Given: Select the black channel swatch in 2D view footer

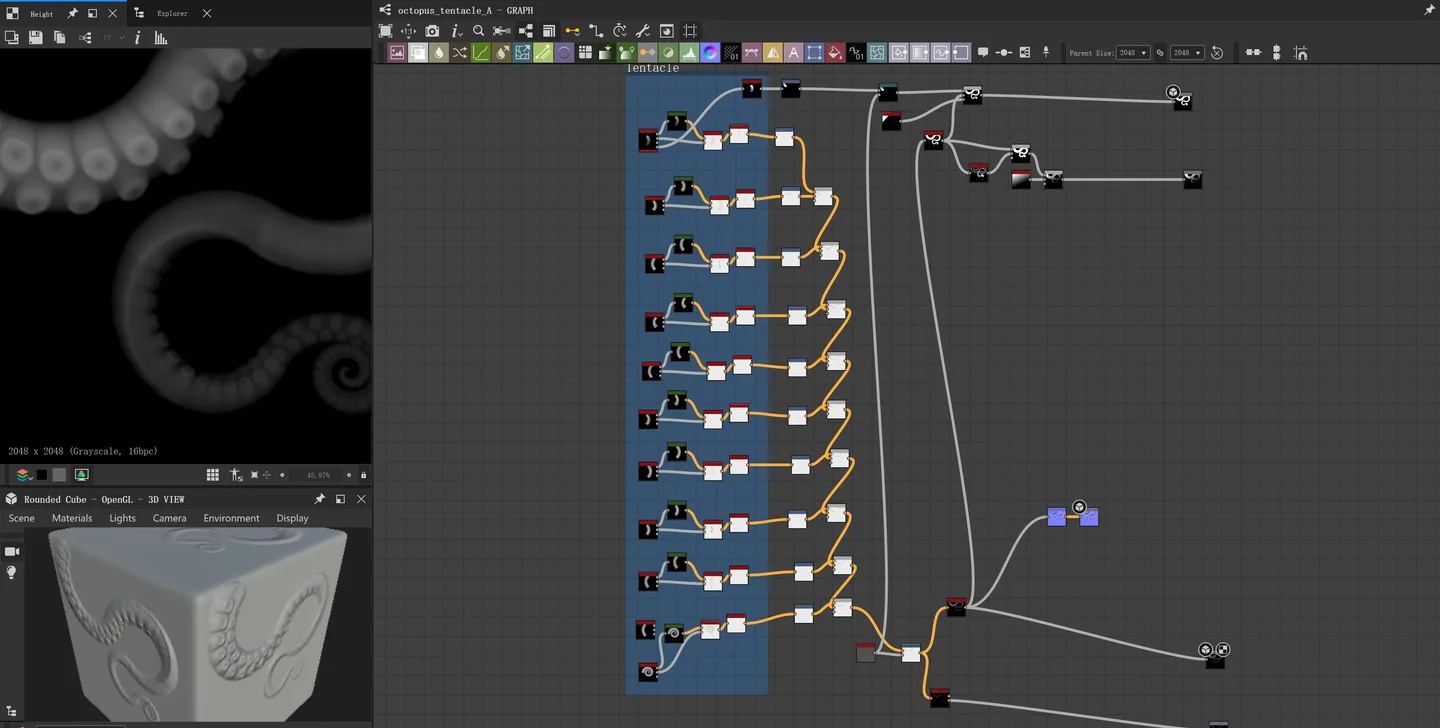Looking at the screenshot, I should [x=42, y=475].
